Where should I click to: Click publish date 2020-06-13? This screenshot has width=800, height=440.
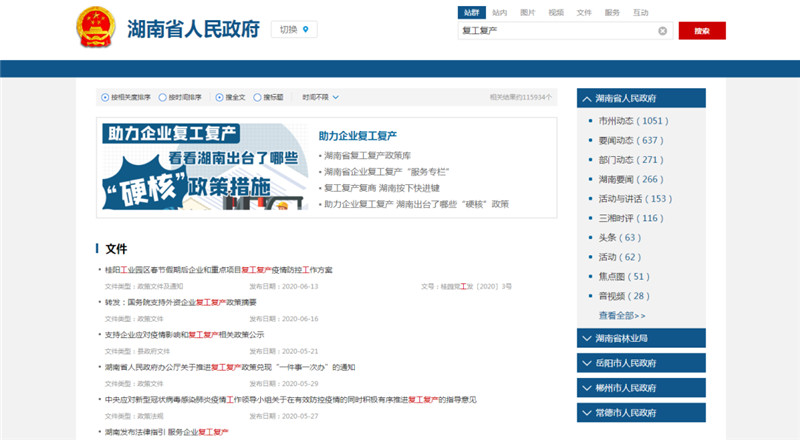click(x=300, y=286)
